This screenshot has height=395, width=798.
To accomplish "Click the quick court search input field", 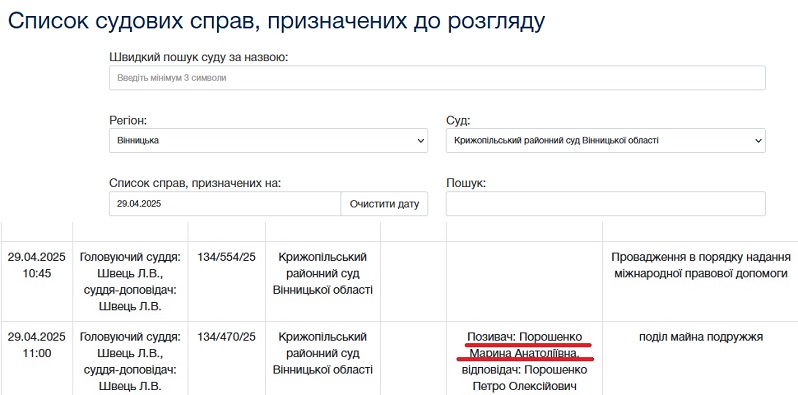I will point(437,78).
